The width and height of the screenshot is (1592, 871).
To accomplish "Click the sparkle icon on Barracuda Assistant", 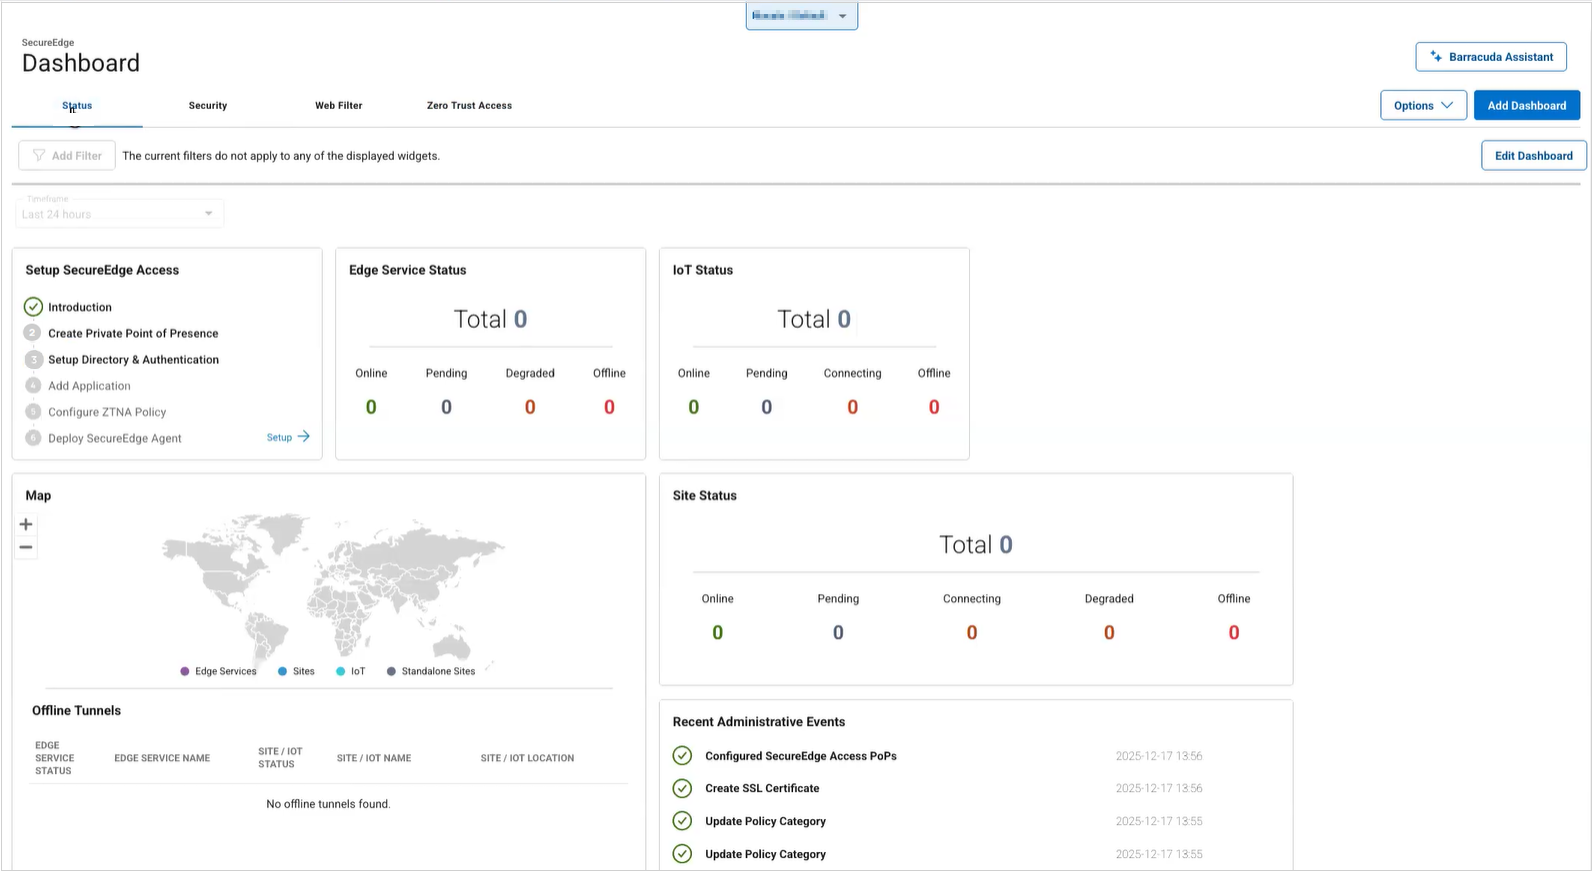I will click(1436, 57).
